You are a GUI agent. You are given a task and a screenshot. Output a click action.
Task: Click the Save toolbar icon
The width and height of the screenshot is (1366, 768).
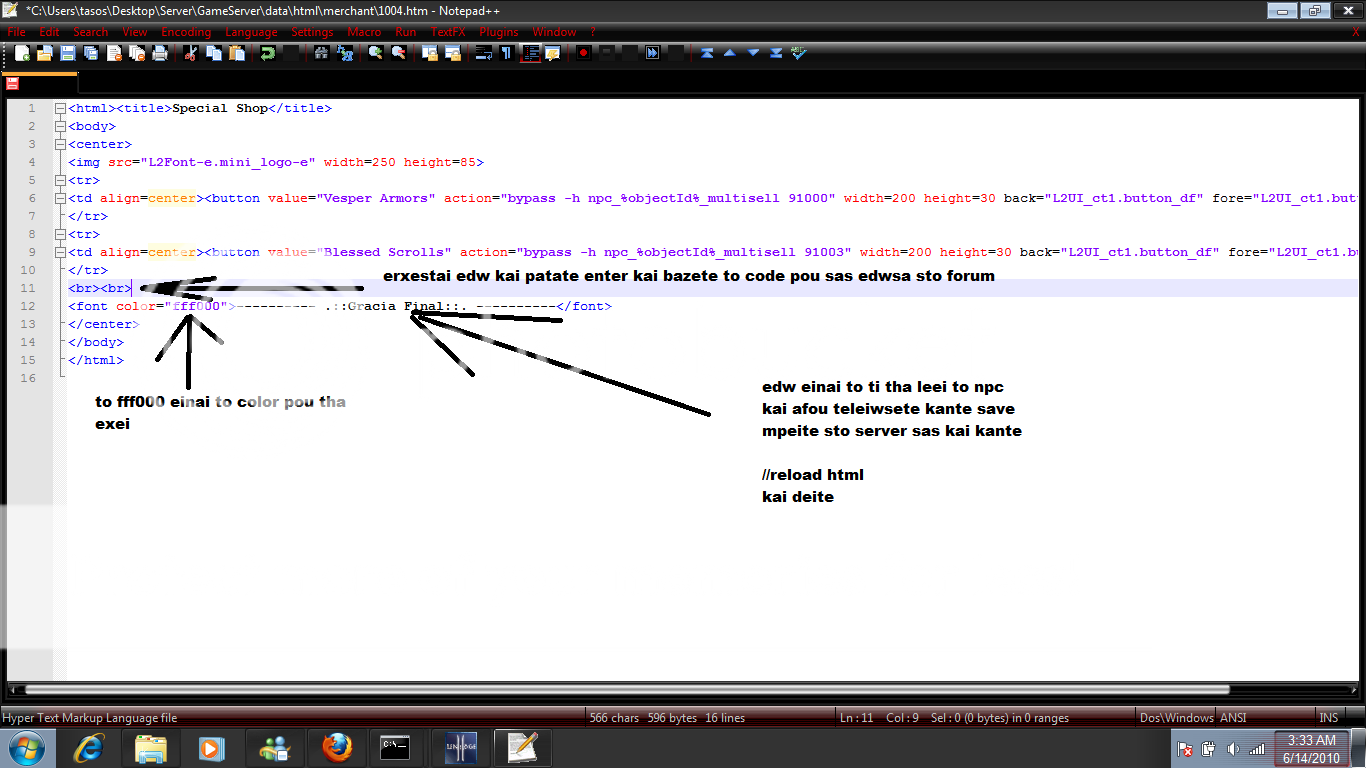[67, 53]
